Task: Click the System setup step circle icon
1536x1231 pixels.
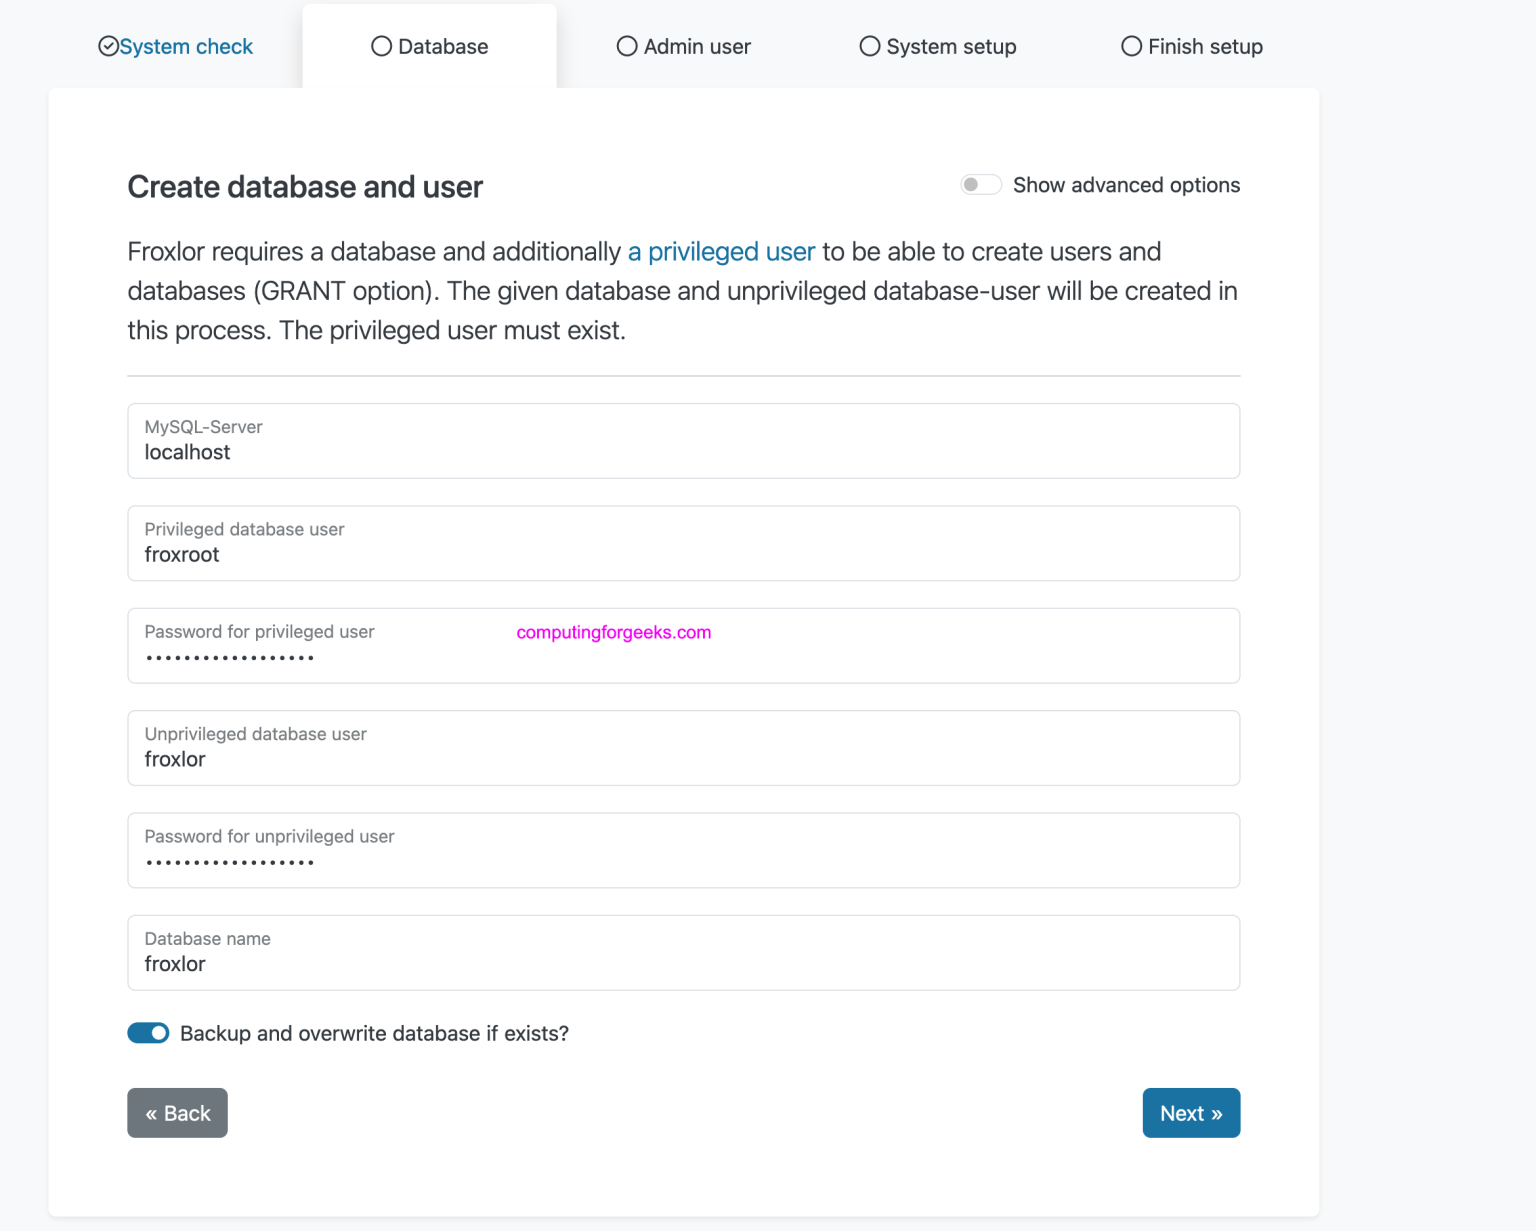Action: 870,46
